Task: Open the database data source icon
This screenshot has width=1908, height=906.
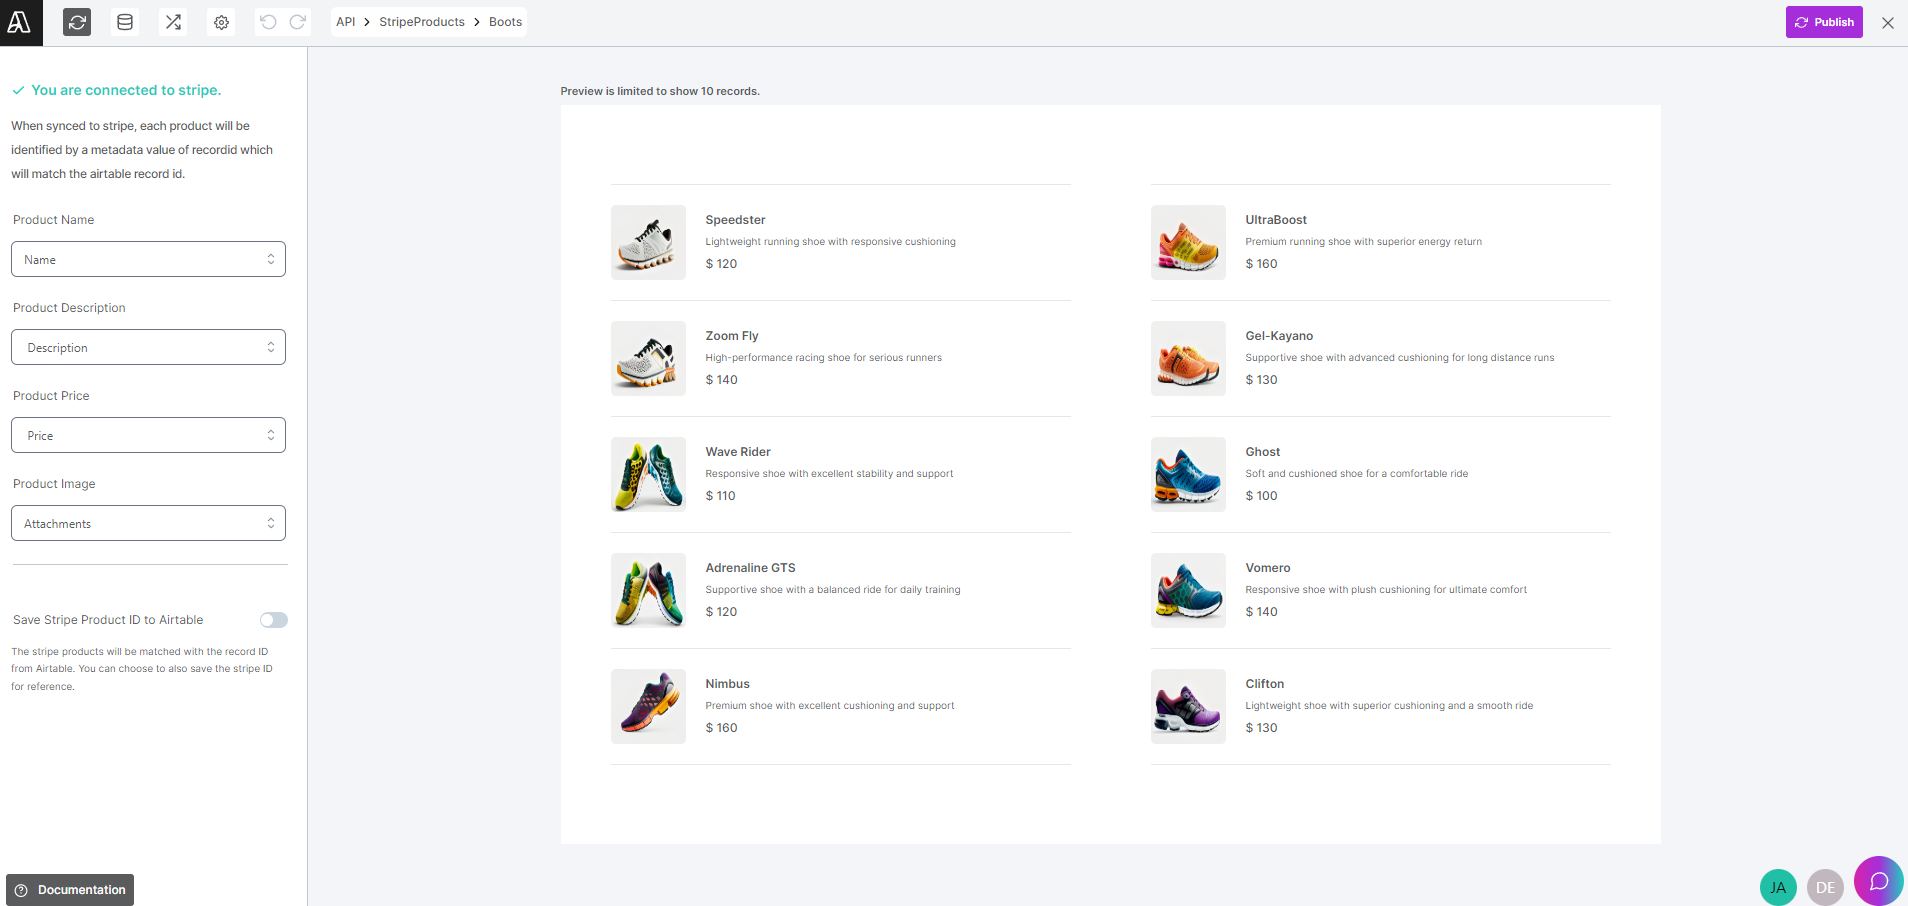Action: tap(125, 22)
